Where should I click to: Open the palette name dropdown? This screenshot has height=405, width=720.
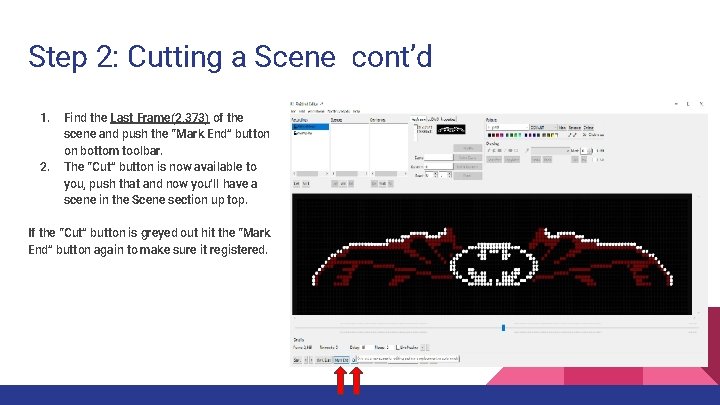click(x=507, y=127)
